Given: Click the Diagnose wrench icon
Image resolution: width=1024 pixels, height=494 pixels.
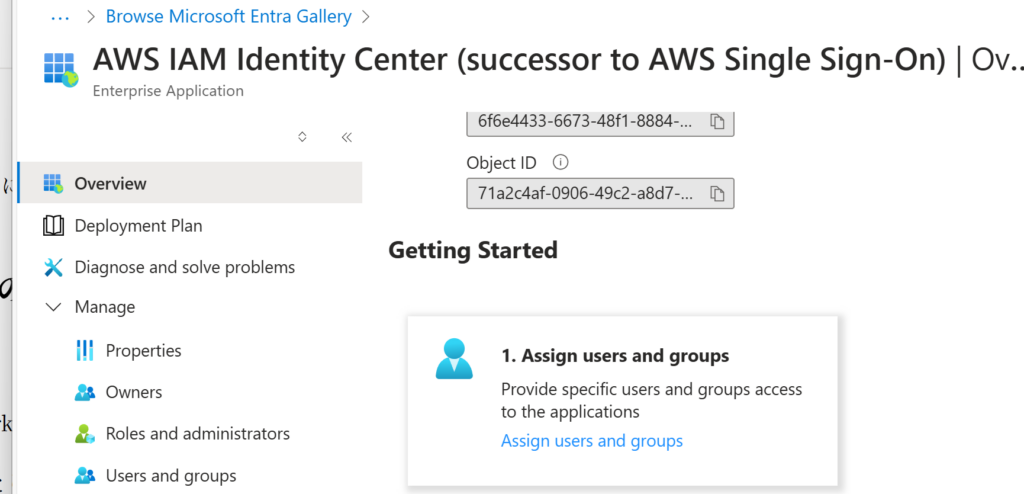Looking at the screenshot, I should 54,267.
